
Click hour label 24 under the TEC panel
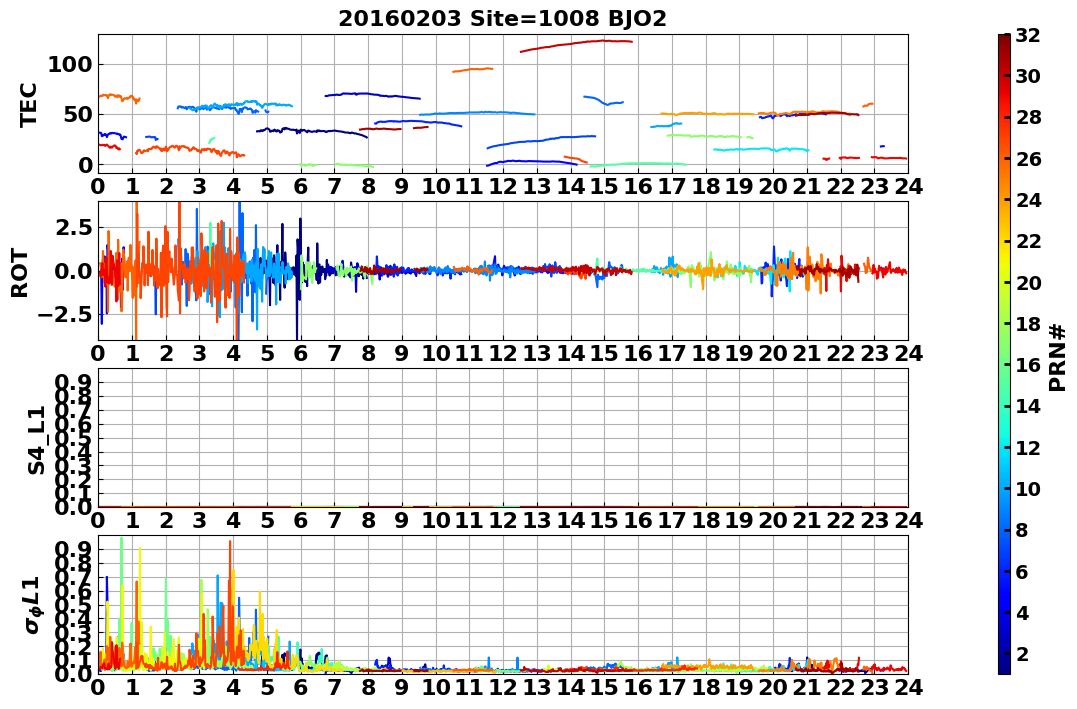(x=908, y=185)
